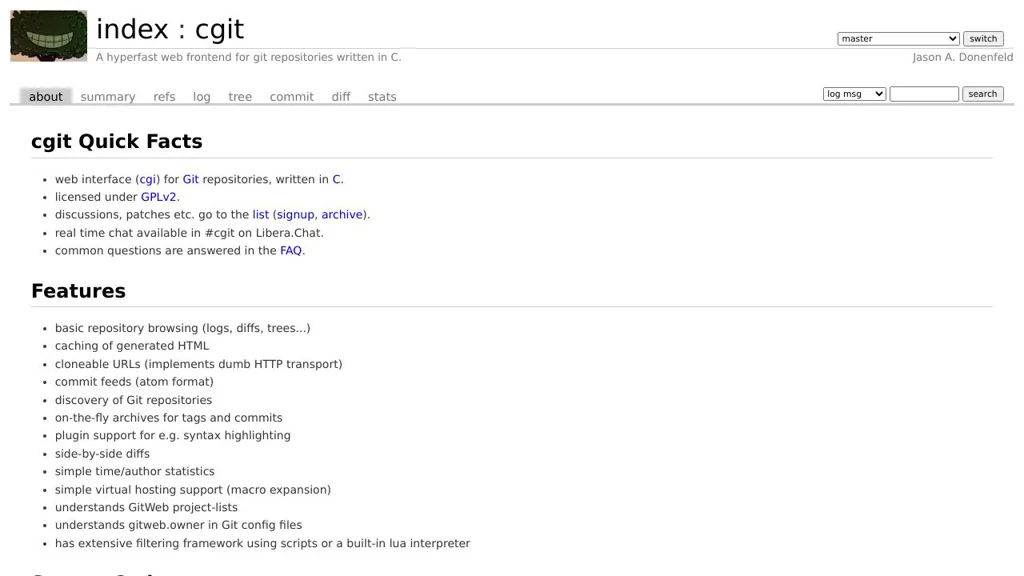Open the master branch dropdown

pos(898,39)
